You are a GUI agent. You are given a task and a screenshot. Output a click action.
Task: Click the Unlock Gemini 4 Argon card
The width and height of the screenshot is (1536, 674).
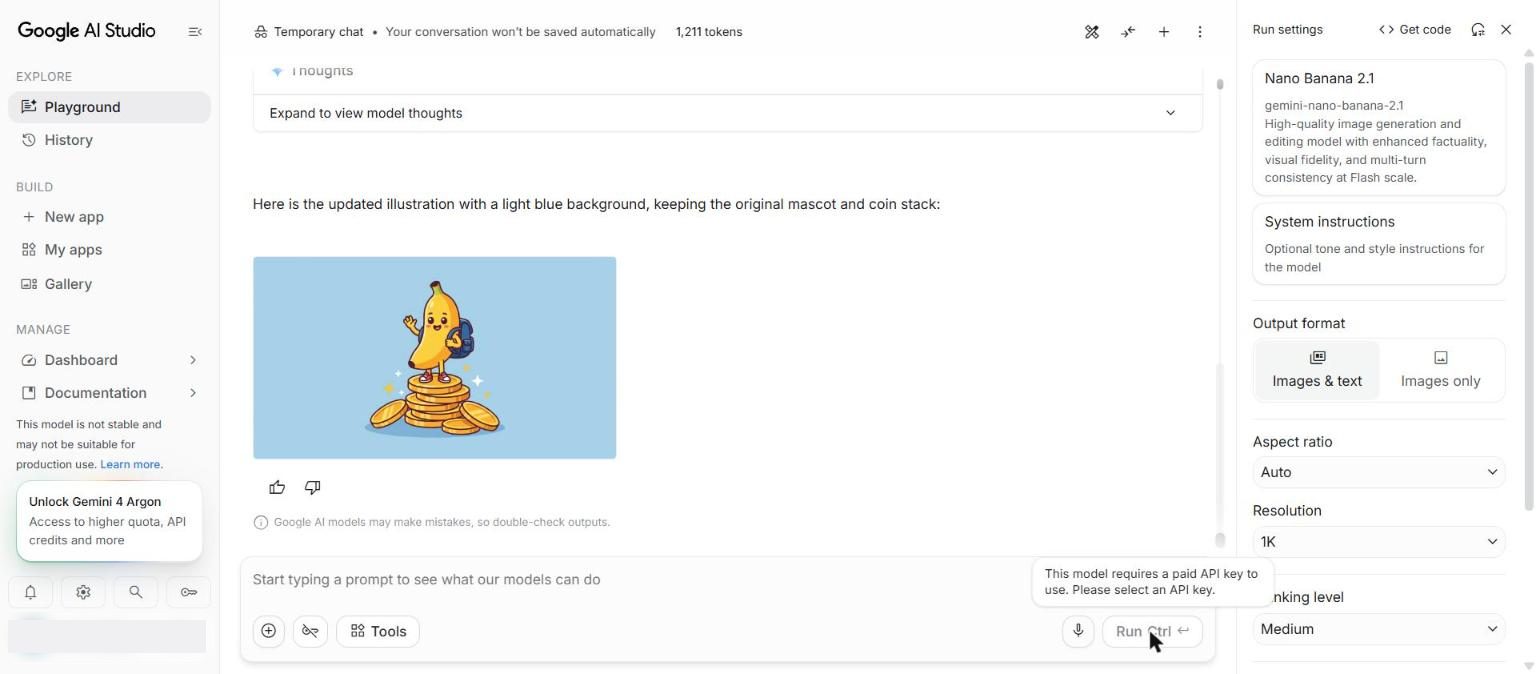(109, 521)
